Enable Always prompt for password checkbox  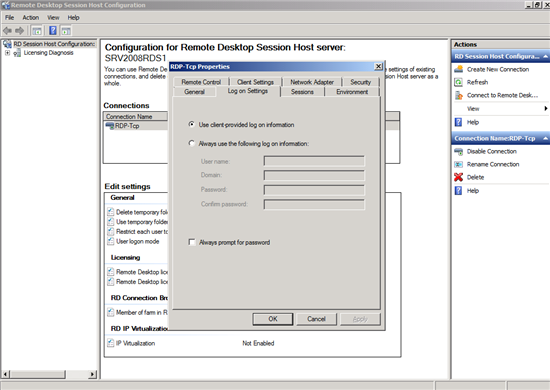coord(192,242)
